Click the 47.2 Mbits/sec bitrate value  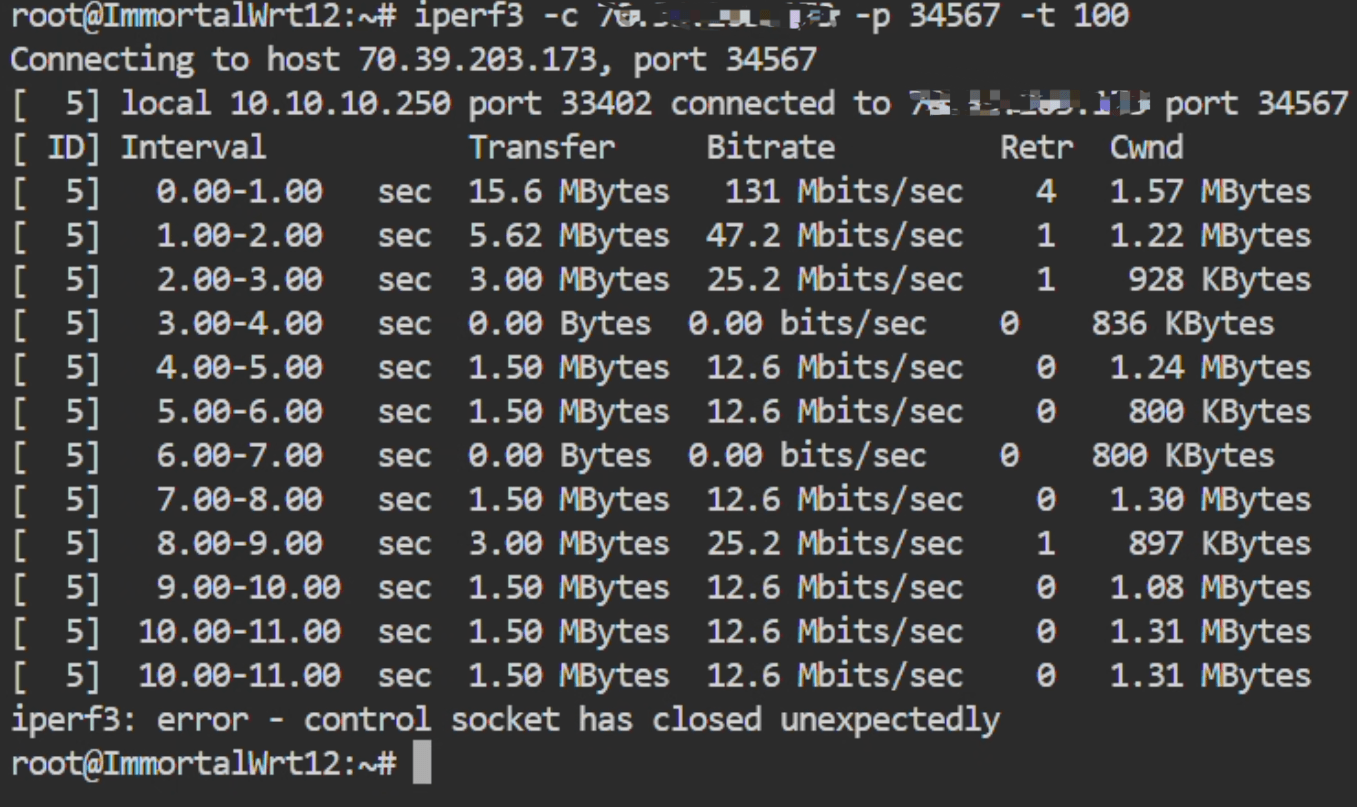coord(834,236)
